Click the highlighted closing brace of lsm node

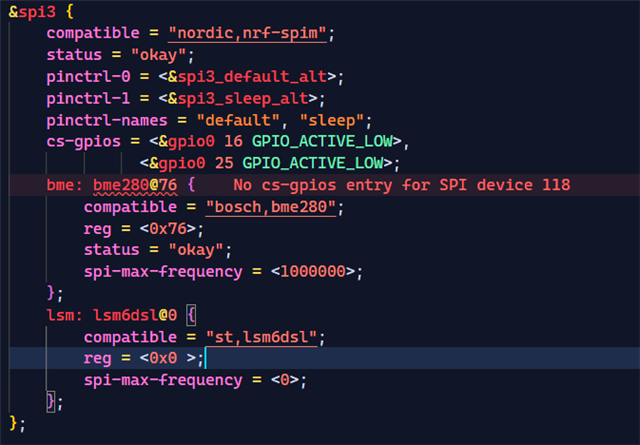click(x=51, y=402)
